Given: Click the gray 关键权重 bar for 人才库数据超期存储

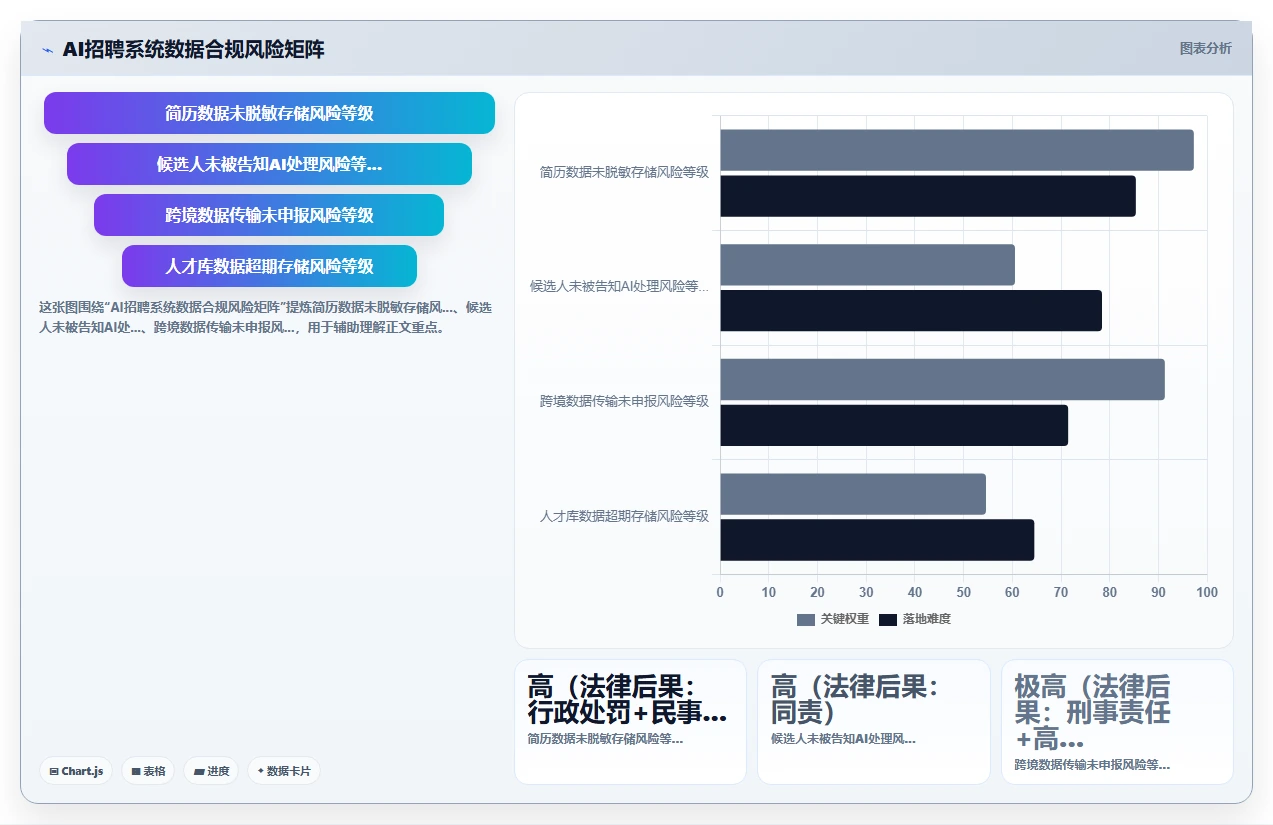Looking at the screenshot, I should pyautogui.click(x=853, y=494).
